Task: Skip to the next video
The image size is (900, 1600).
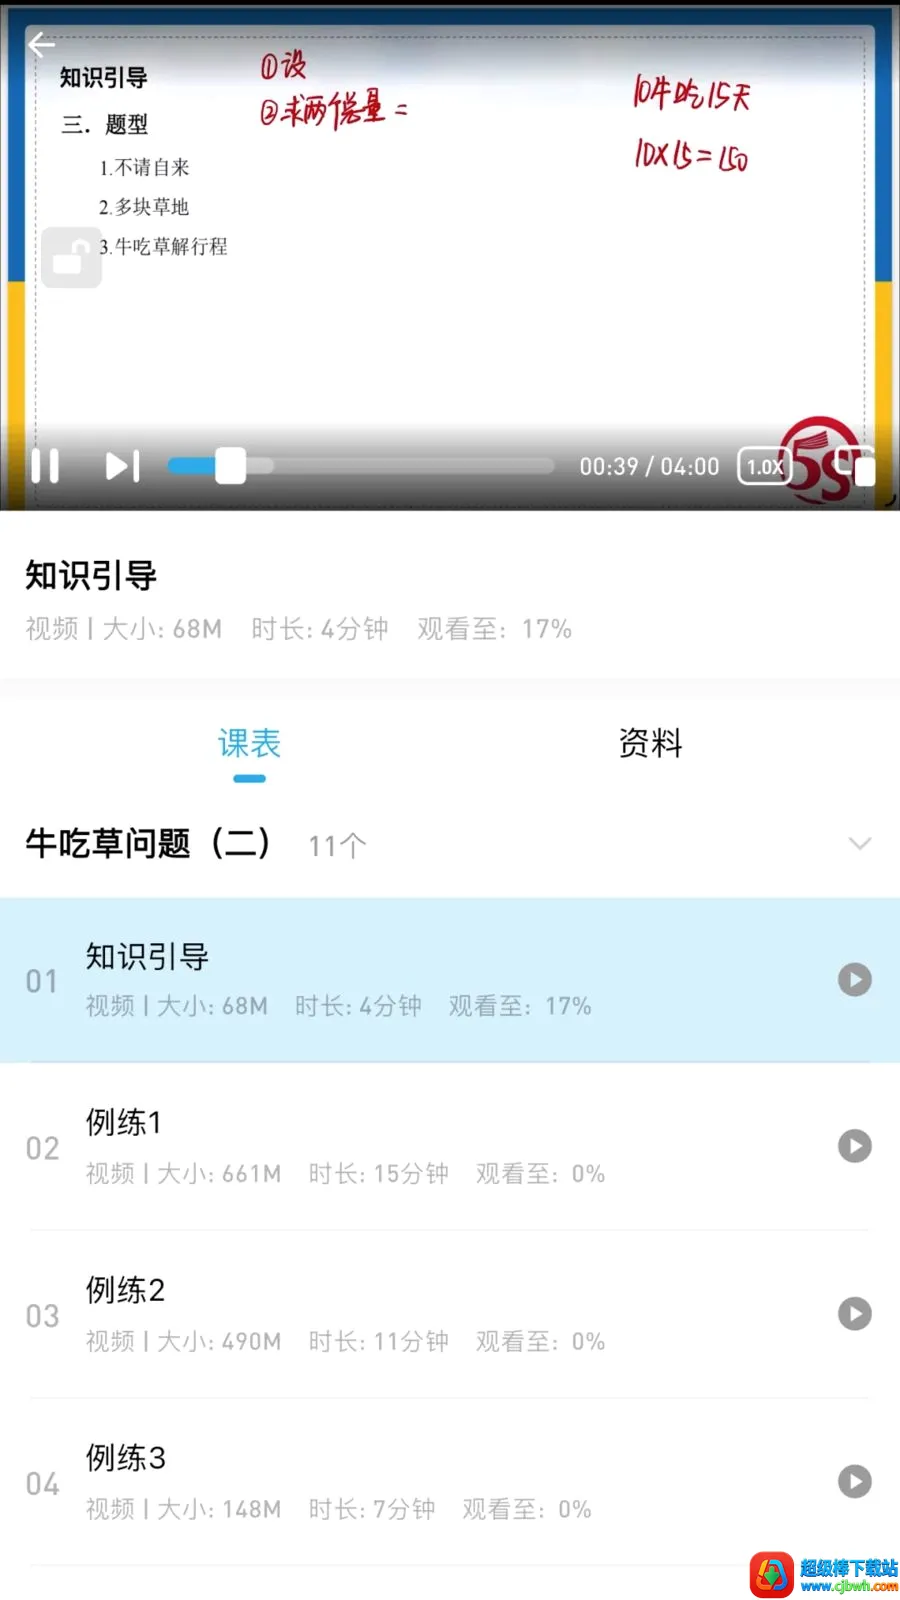Action: click(x=123, y=466)
